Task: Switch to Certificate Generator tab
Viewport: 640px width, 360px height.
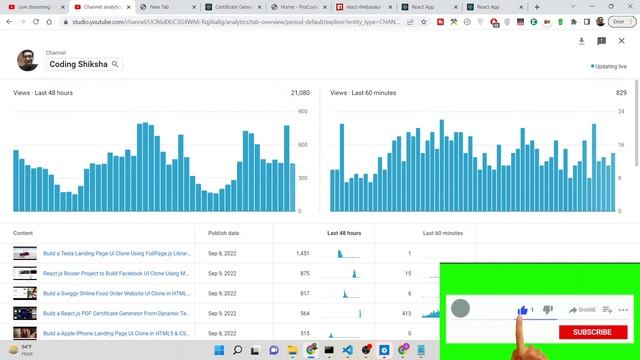Action: (x=233, y=7)
